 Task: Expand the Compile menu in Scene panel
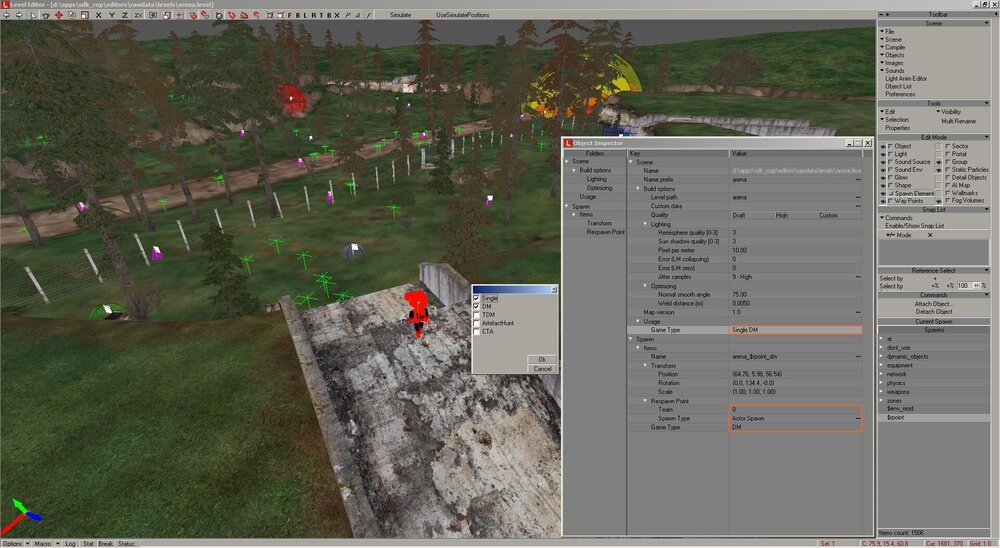pos(894,47)
